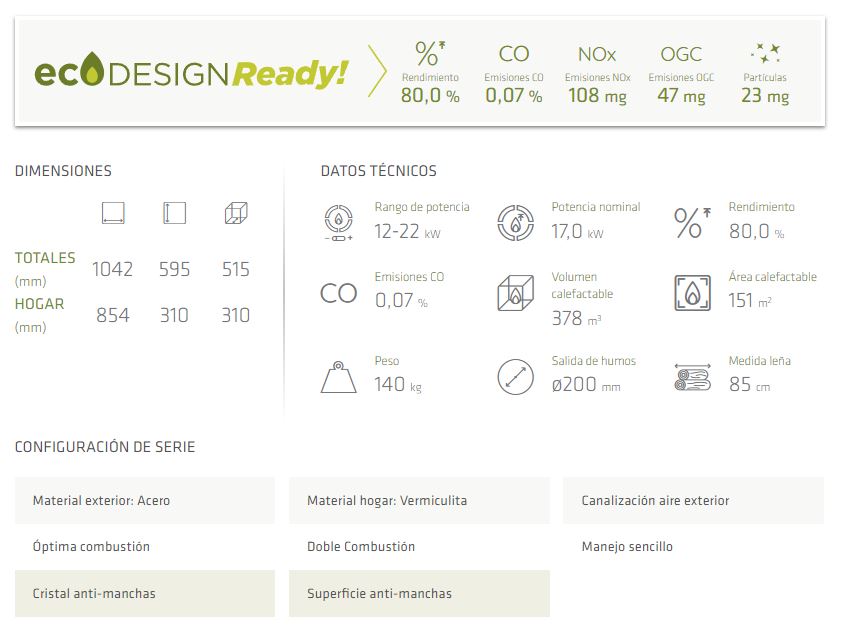Click the banner Rendimiento value 80,0 %
This screenshot has width=847, height=627.
click(x=430, y=96)
